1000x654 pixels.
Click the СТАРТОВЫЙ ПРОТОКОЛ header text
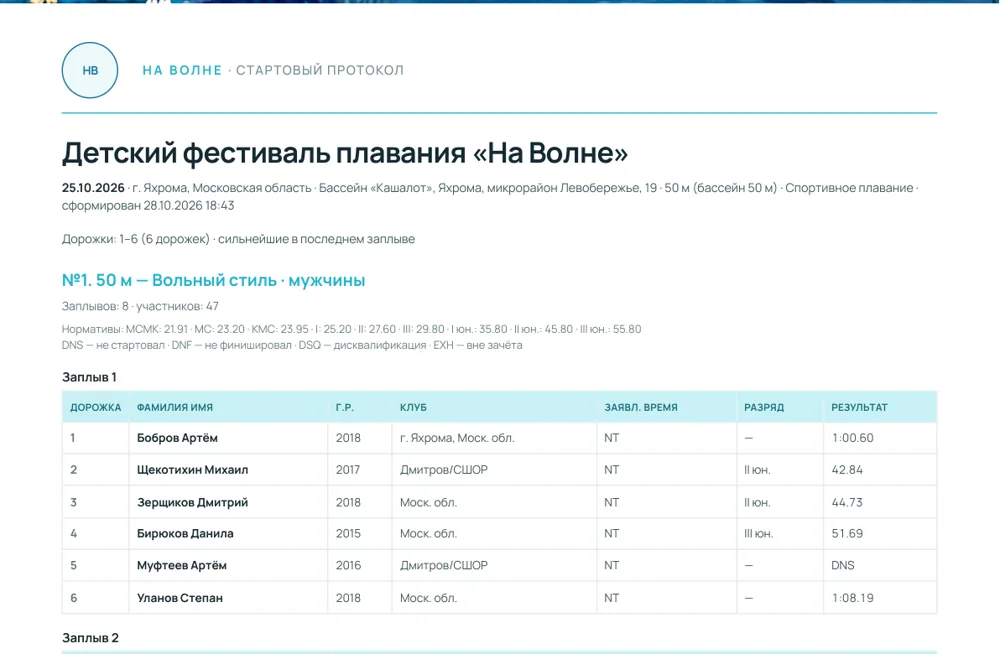(320, 70)
